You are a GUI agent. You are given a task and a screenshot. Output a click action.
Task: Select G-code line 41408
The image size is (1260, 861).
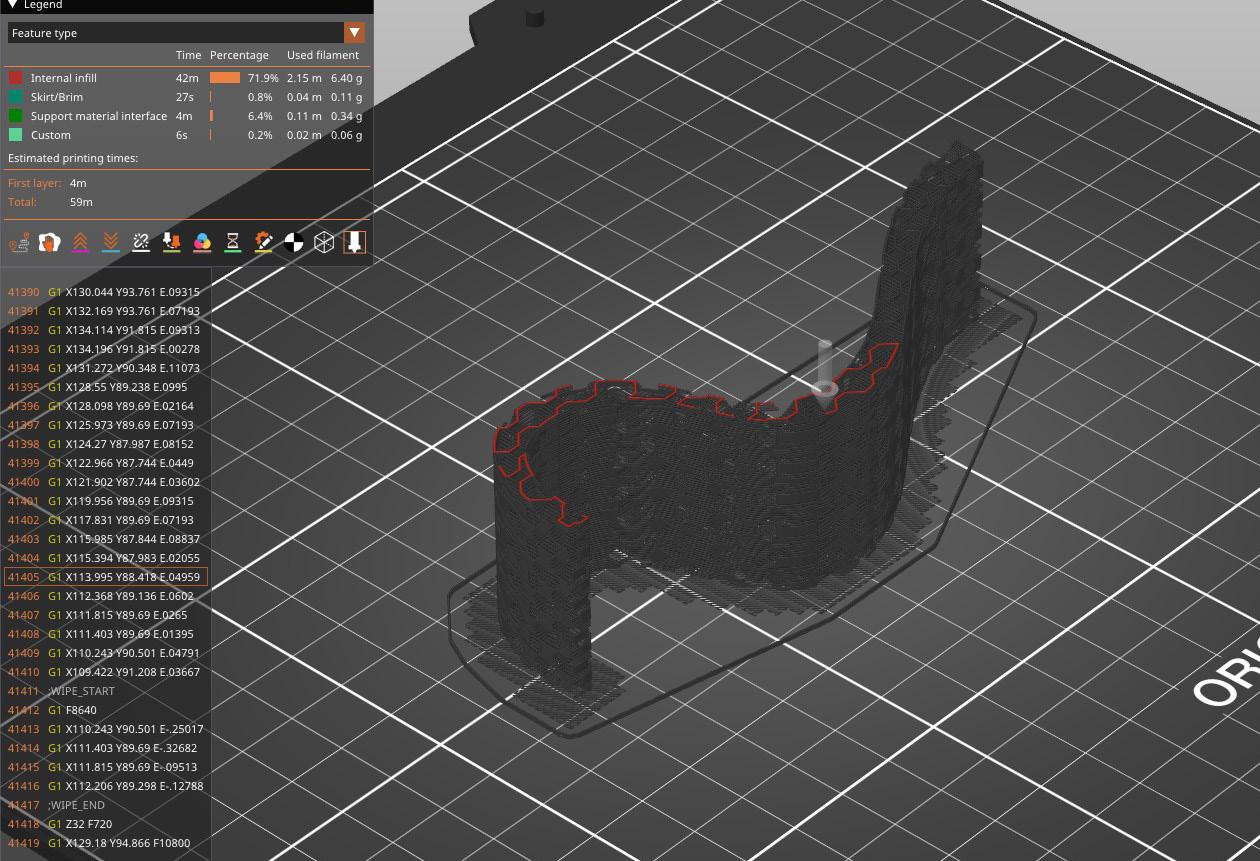click(x=105, y=634)
